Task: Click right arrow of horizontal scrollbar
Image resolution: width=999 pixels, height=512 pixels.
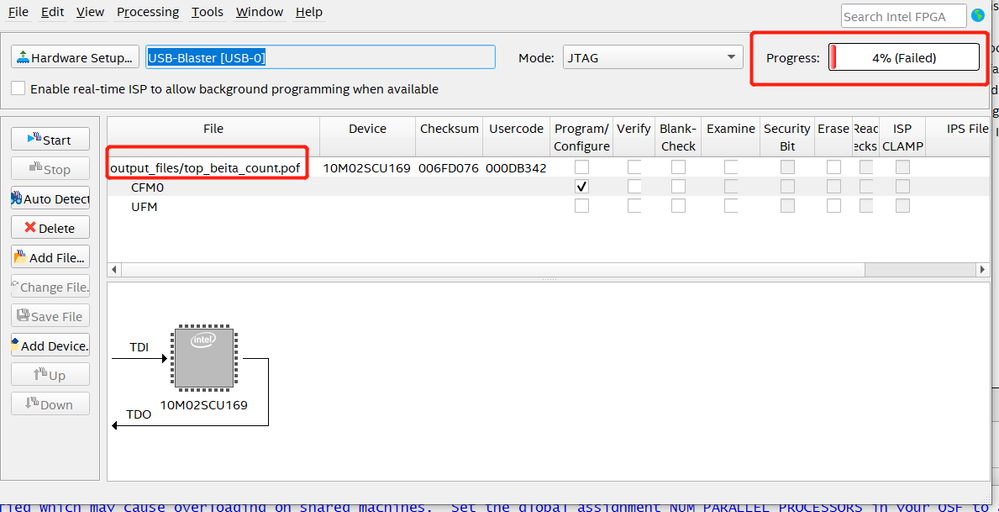Action: [x=983, y=269]
